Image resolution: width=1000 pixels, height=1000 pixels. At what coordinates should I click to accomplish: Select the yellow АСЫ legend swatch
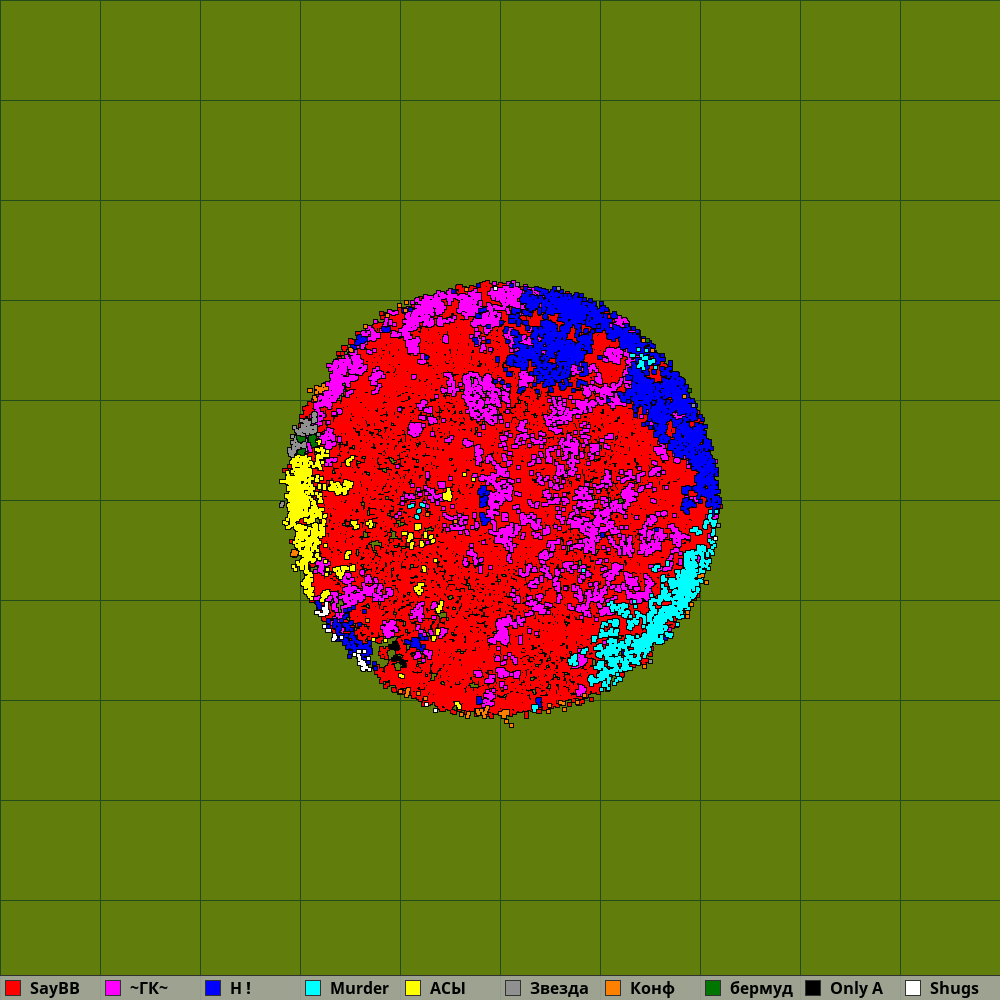tap(413, 988)
